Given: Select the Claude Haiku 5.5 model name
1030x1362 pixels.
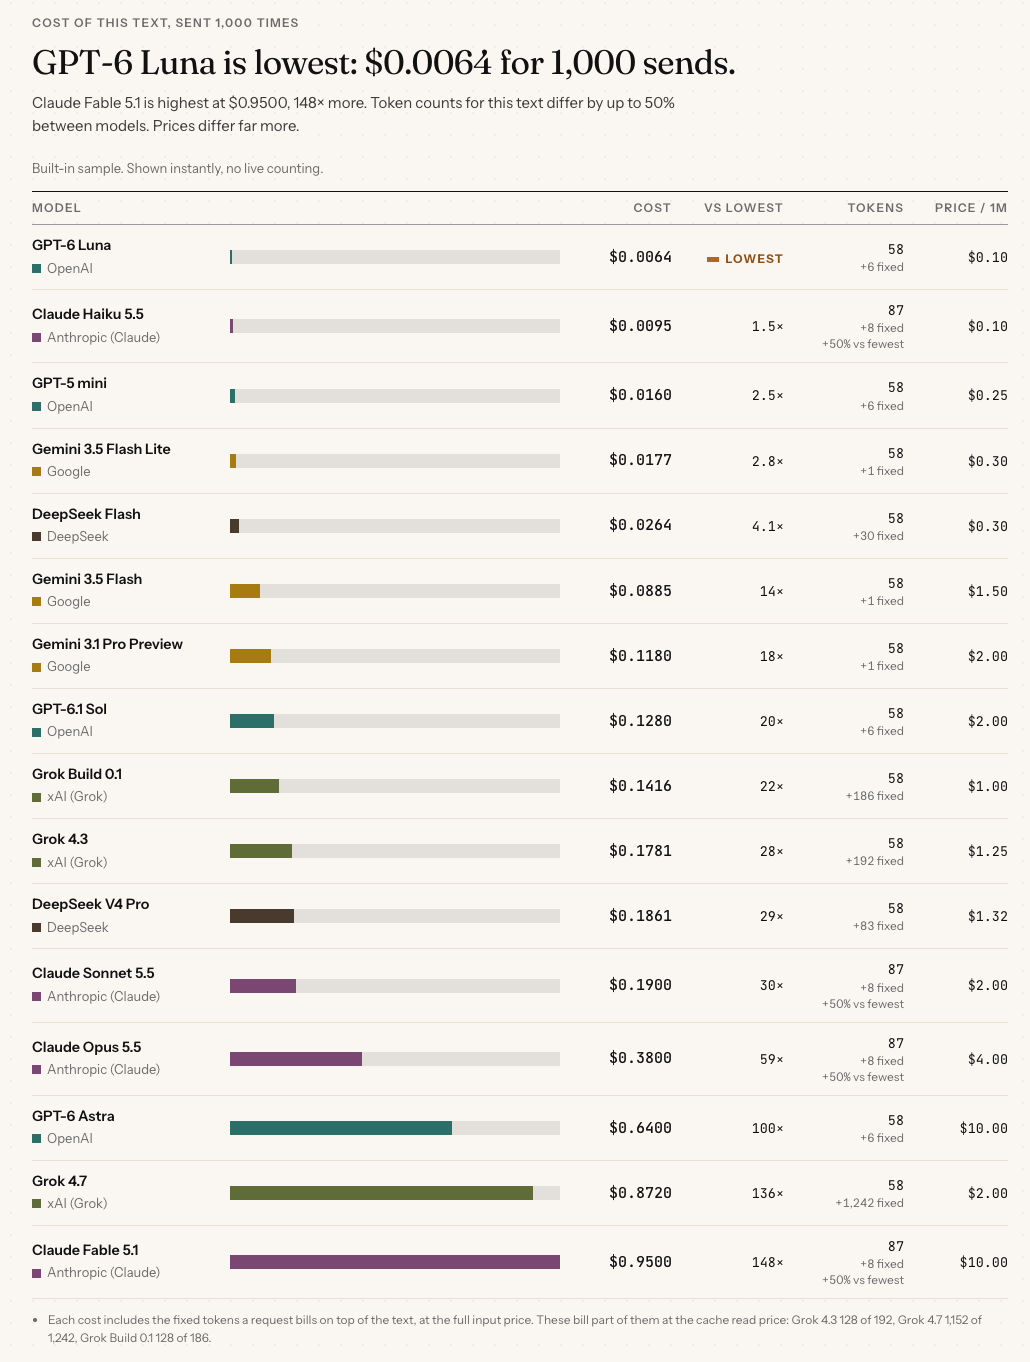Looking at the screenshot, I should 88,314.
